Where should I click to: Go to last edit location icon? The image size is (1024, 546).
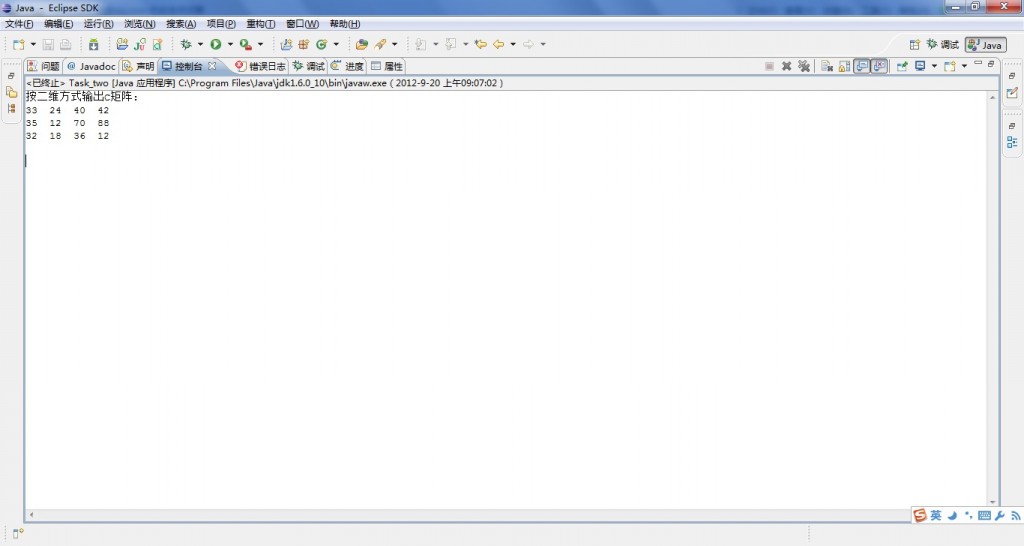481,44
